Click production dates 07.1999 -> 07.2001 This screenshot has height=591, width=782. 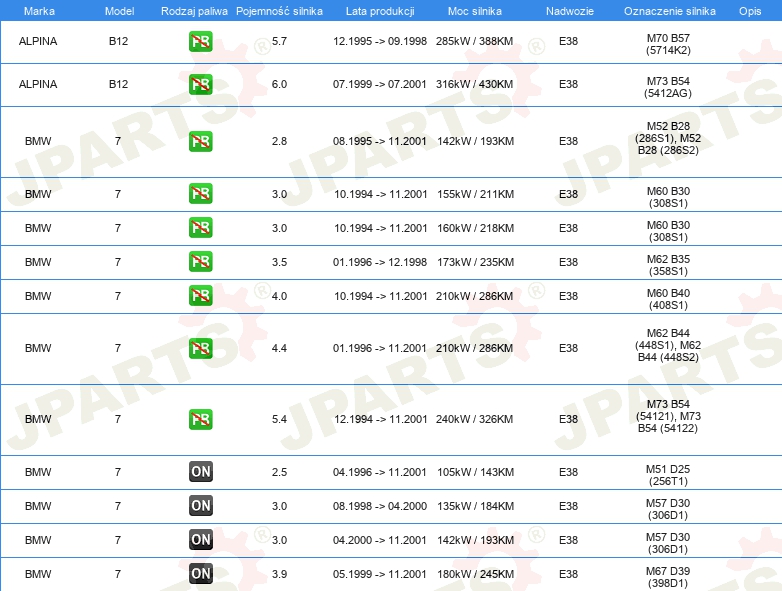point(380,84)
